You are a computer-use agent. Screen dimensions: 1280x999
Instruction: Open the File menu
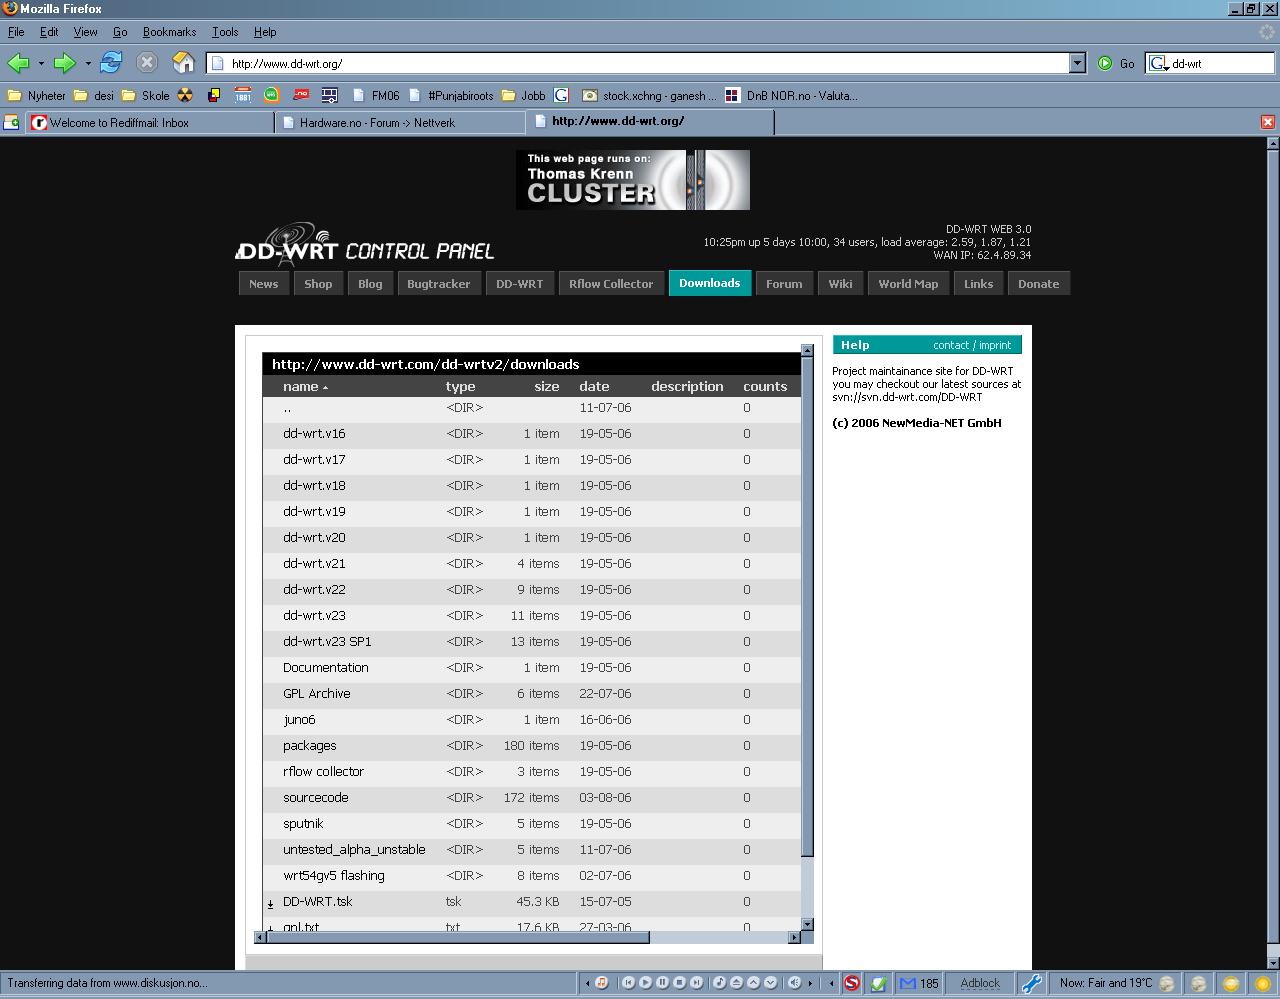coord(16,32)
